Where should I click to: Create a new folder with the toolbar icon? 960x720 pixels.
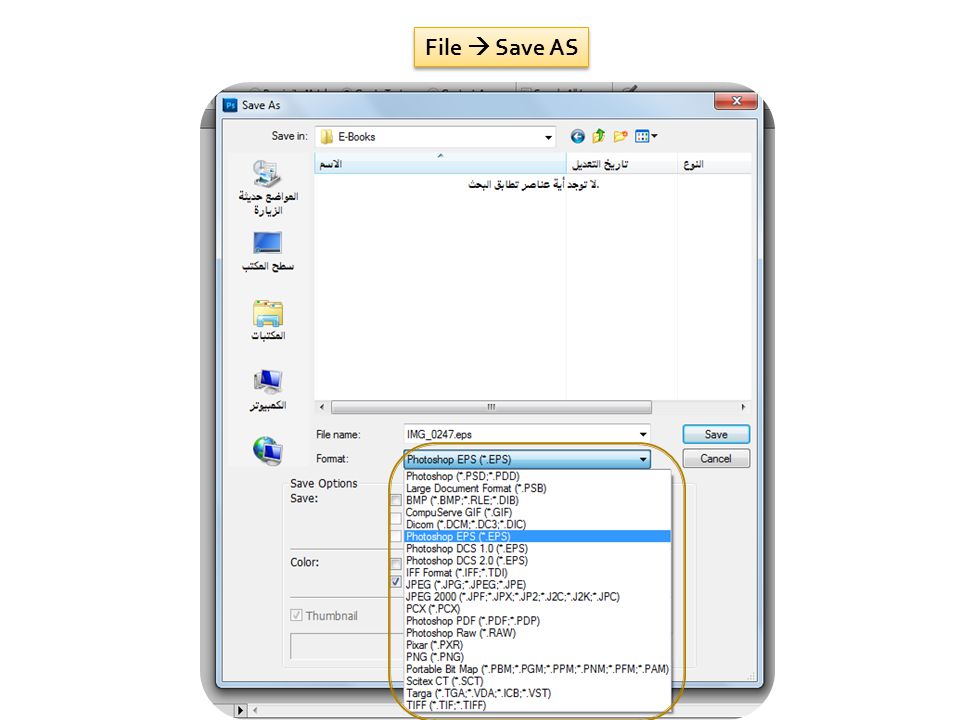point(621,136)
